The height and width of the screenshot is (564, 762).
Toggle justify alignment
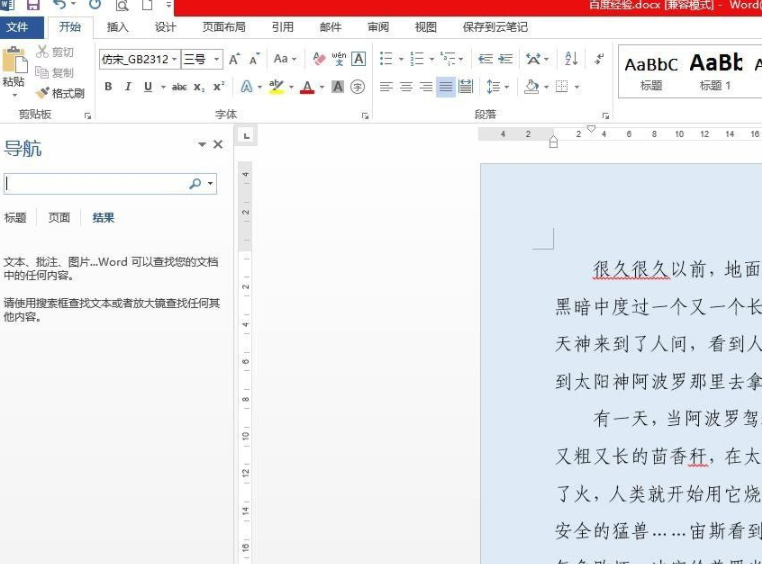coord(446,87)
